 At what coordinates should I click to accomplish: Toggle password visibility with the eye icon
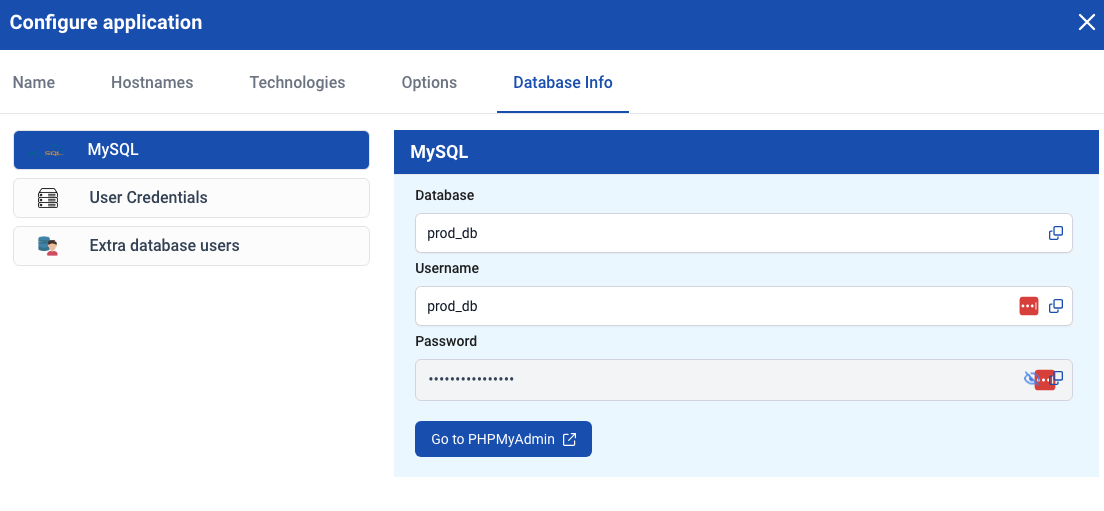pyautogui.click(x=1029, y=379)
